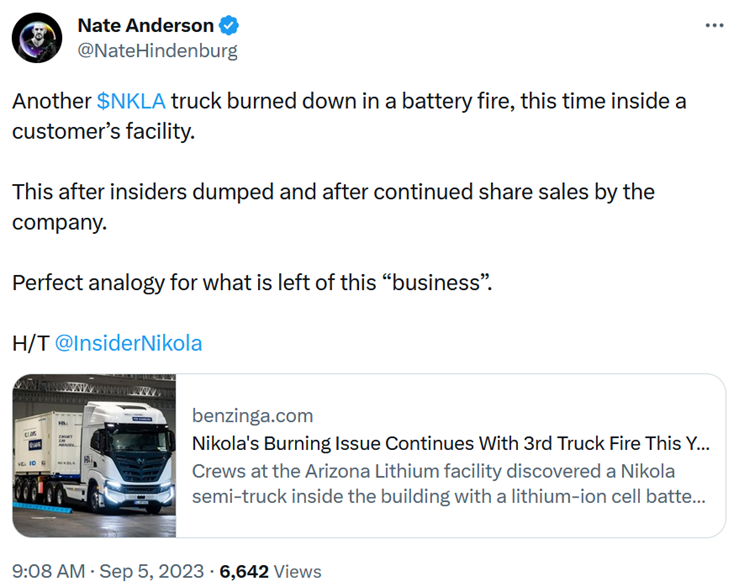Click the 'Perfect analogy' sentence
The image size is (739, 587).
[252, 282]
